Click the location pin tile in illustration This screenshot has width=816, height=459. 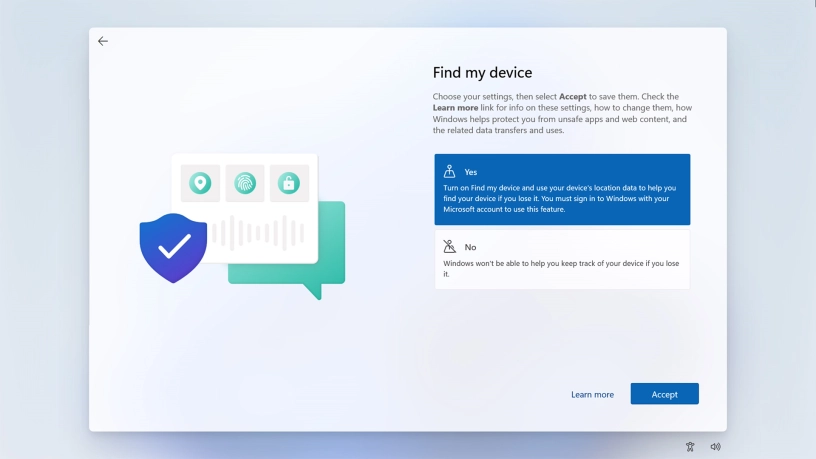point(201,183)
